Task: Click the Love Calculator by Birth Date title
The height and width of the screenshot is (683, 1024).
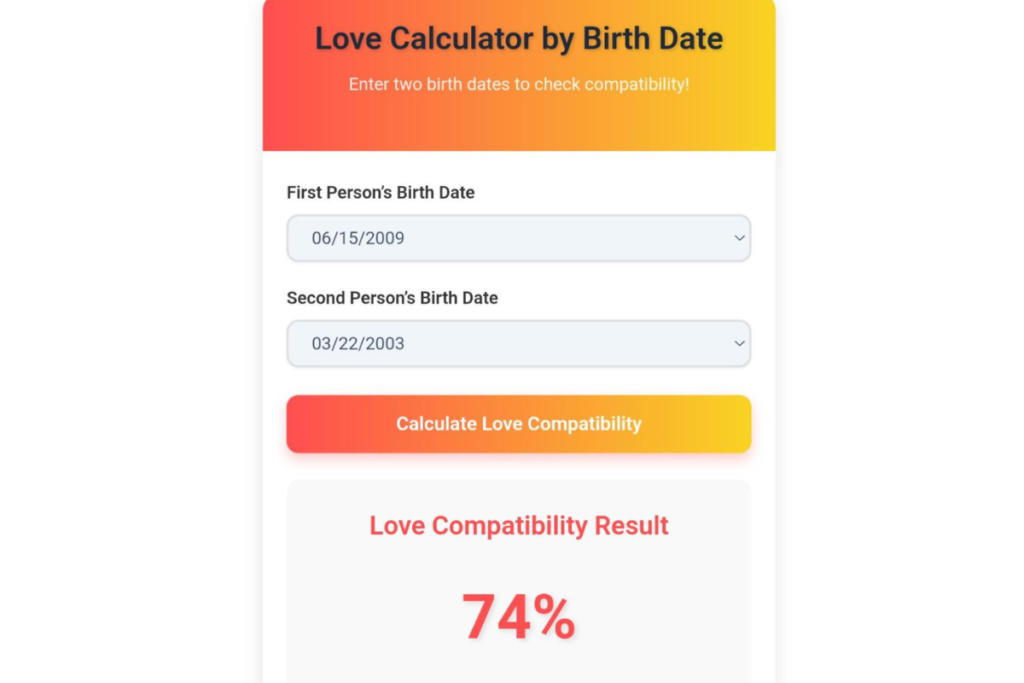Action: [x=518, y=39]
